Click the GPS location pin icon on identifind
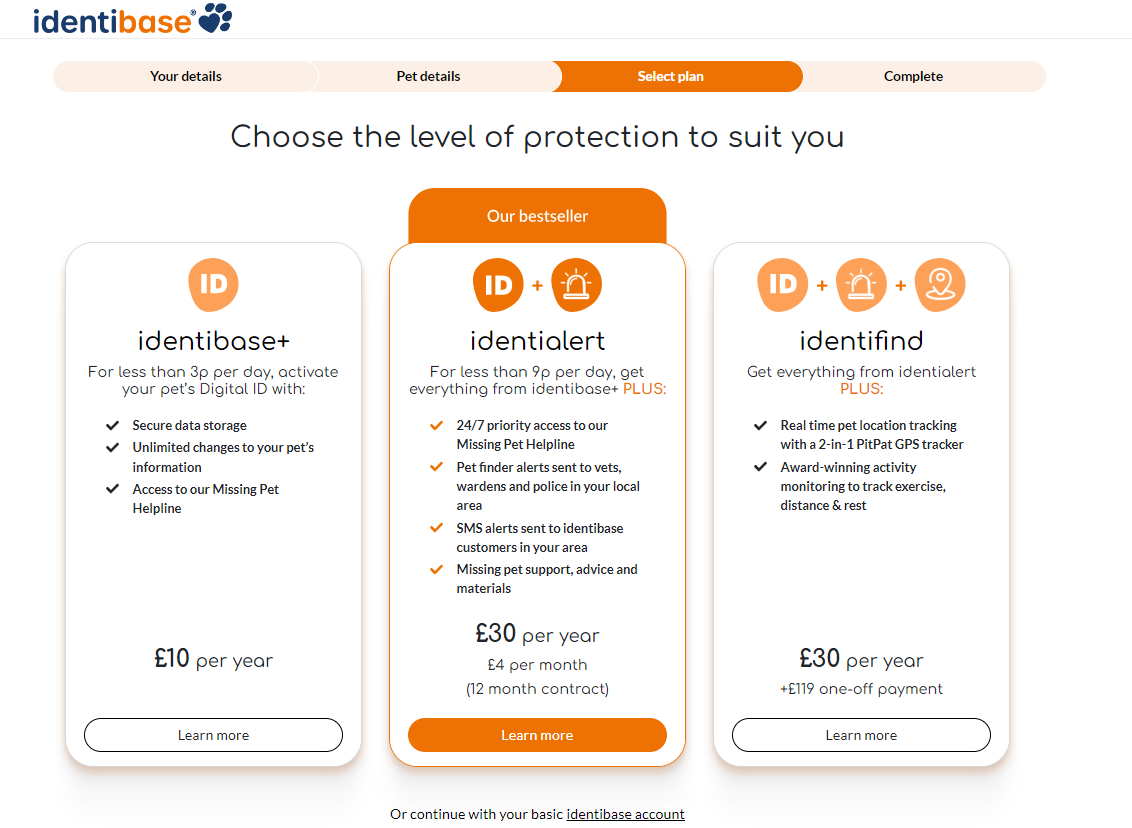1132x828 pixels. (x=940, y=284)
